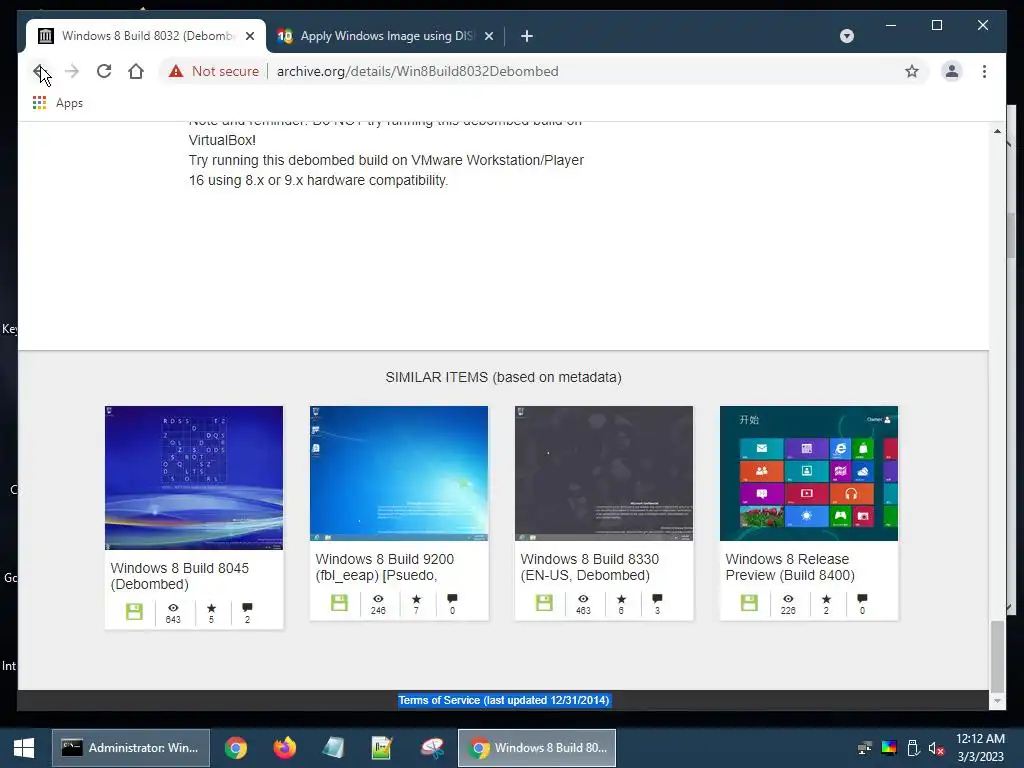This screenshot has width=1024, height=768.
Task: Reload the archive.org page
Action: [x=104, y=71]
